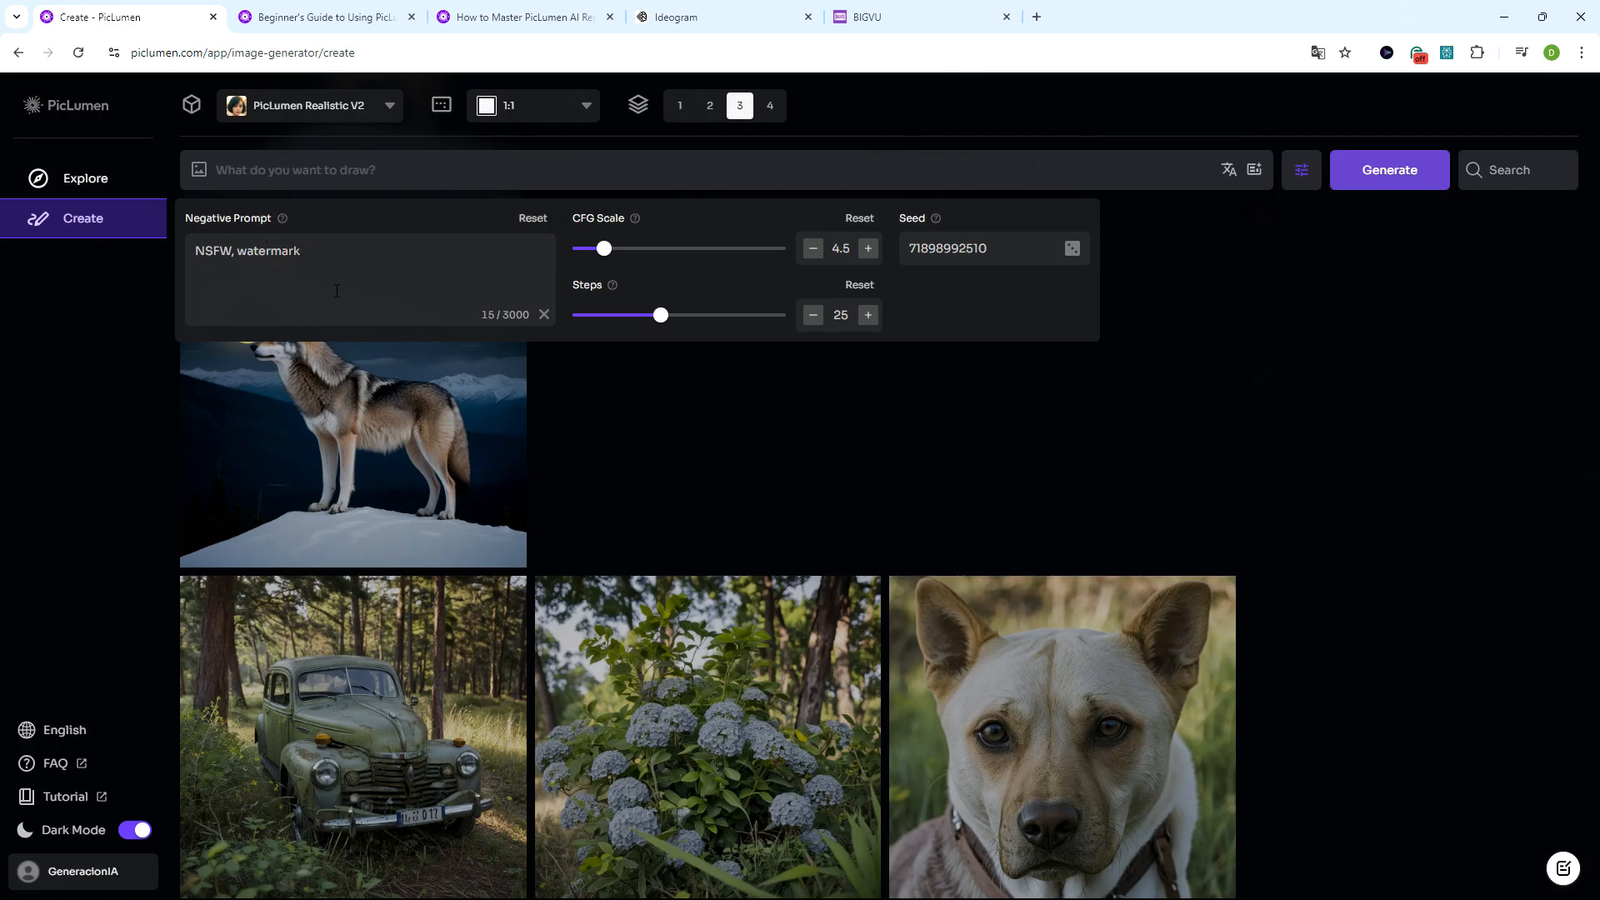Click the Generate button
Screen dimensions: 1600x900
[1389, 169]
